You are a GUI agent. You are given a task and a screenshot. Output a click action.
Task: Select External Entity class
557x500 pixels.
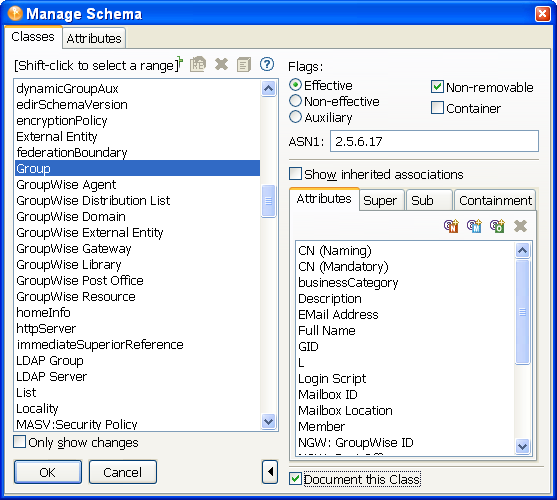pos(137,136)
